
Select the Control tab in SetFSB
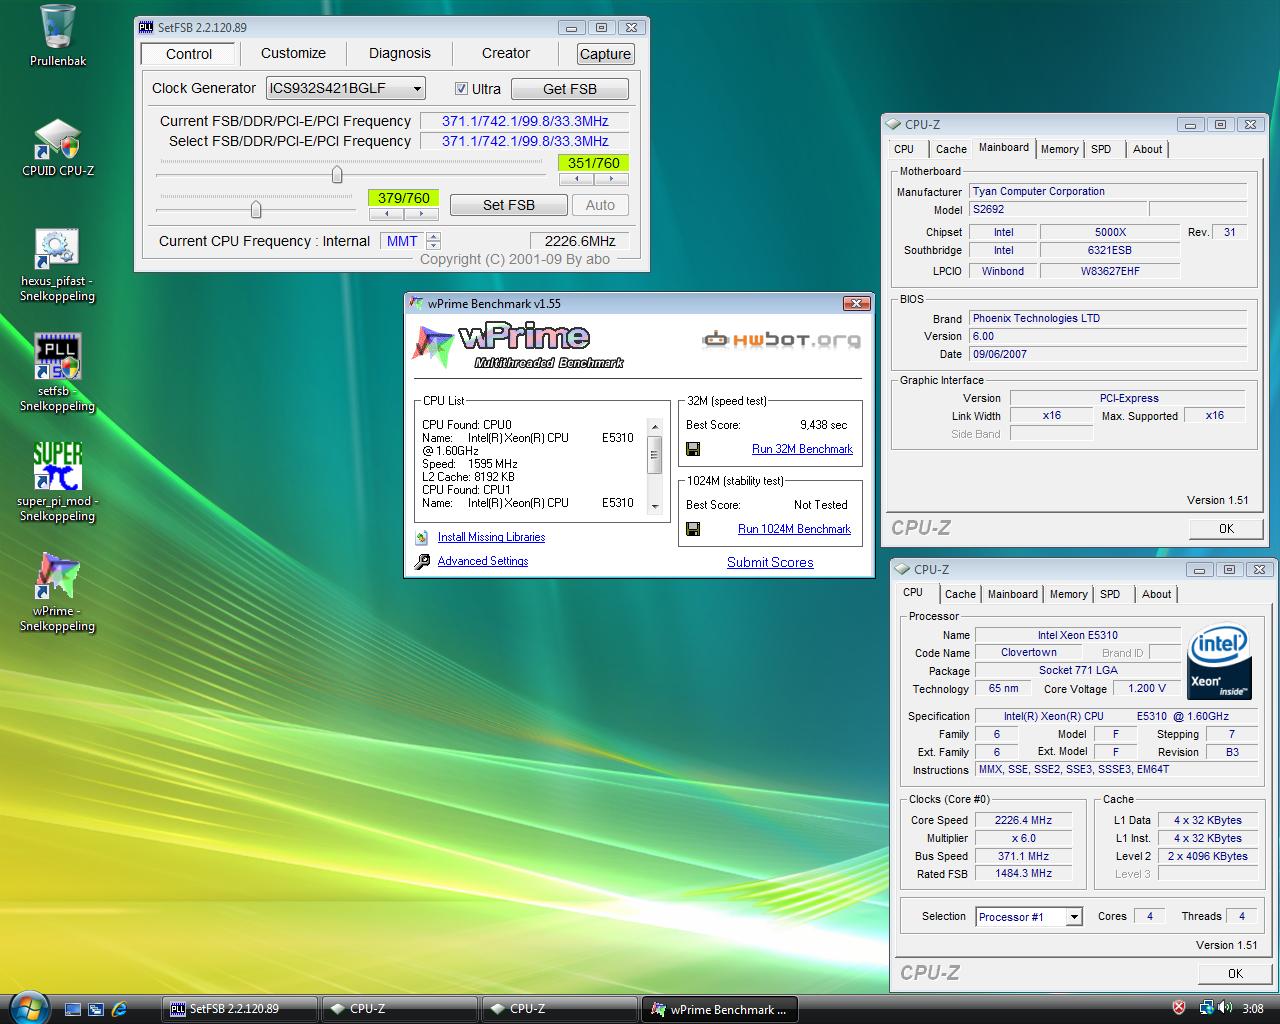tap(189, 54)
